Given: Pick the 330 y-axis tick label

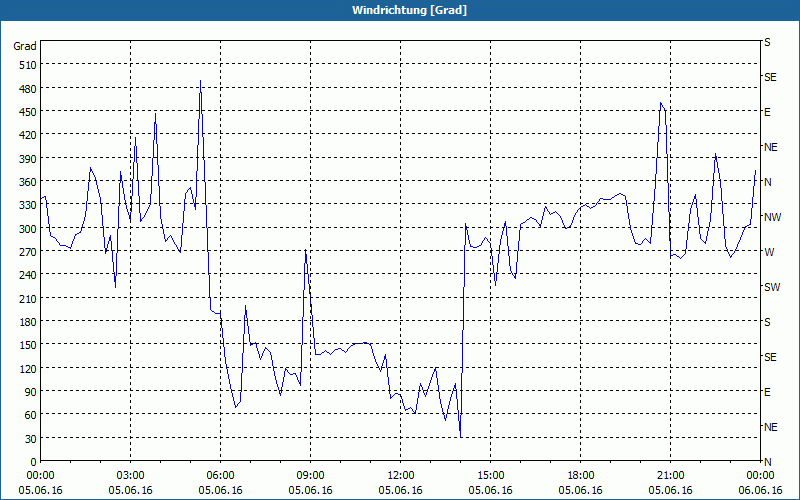Looking at the screenshot, I should click(28, 205).
